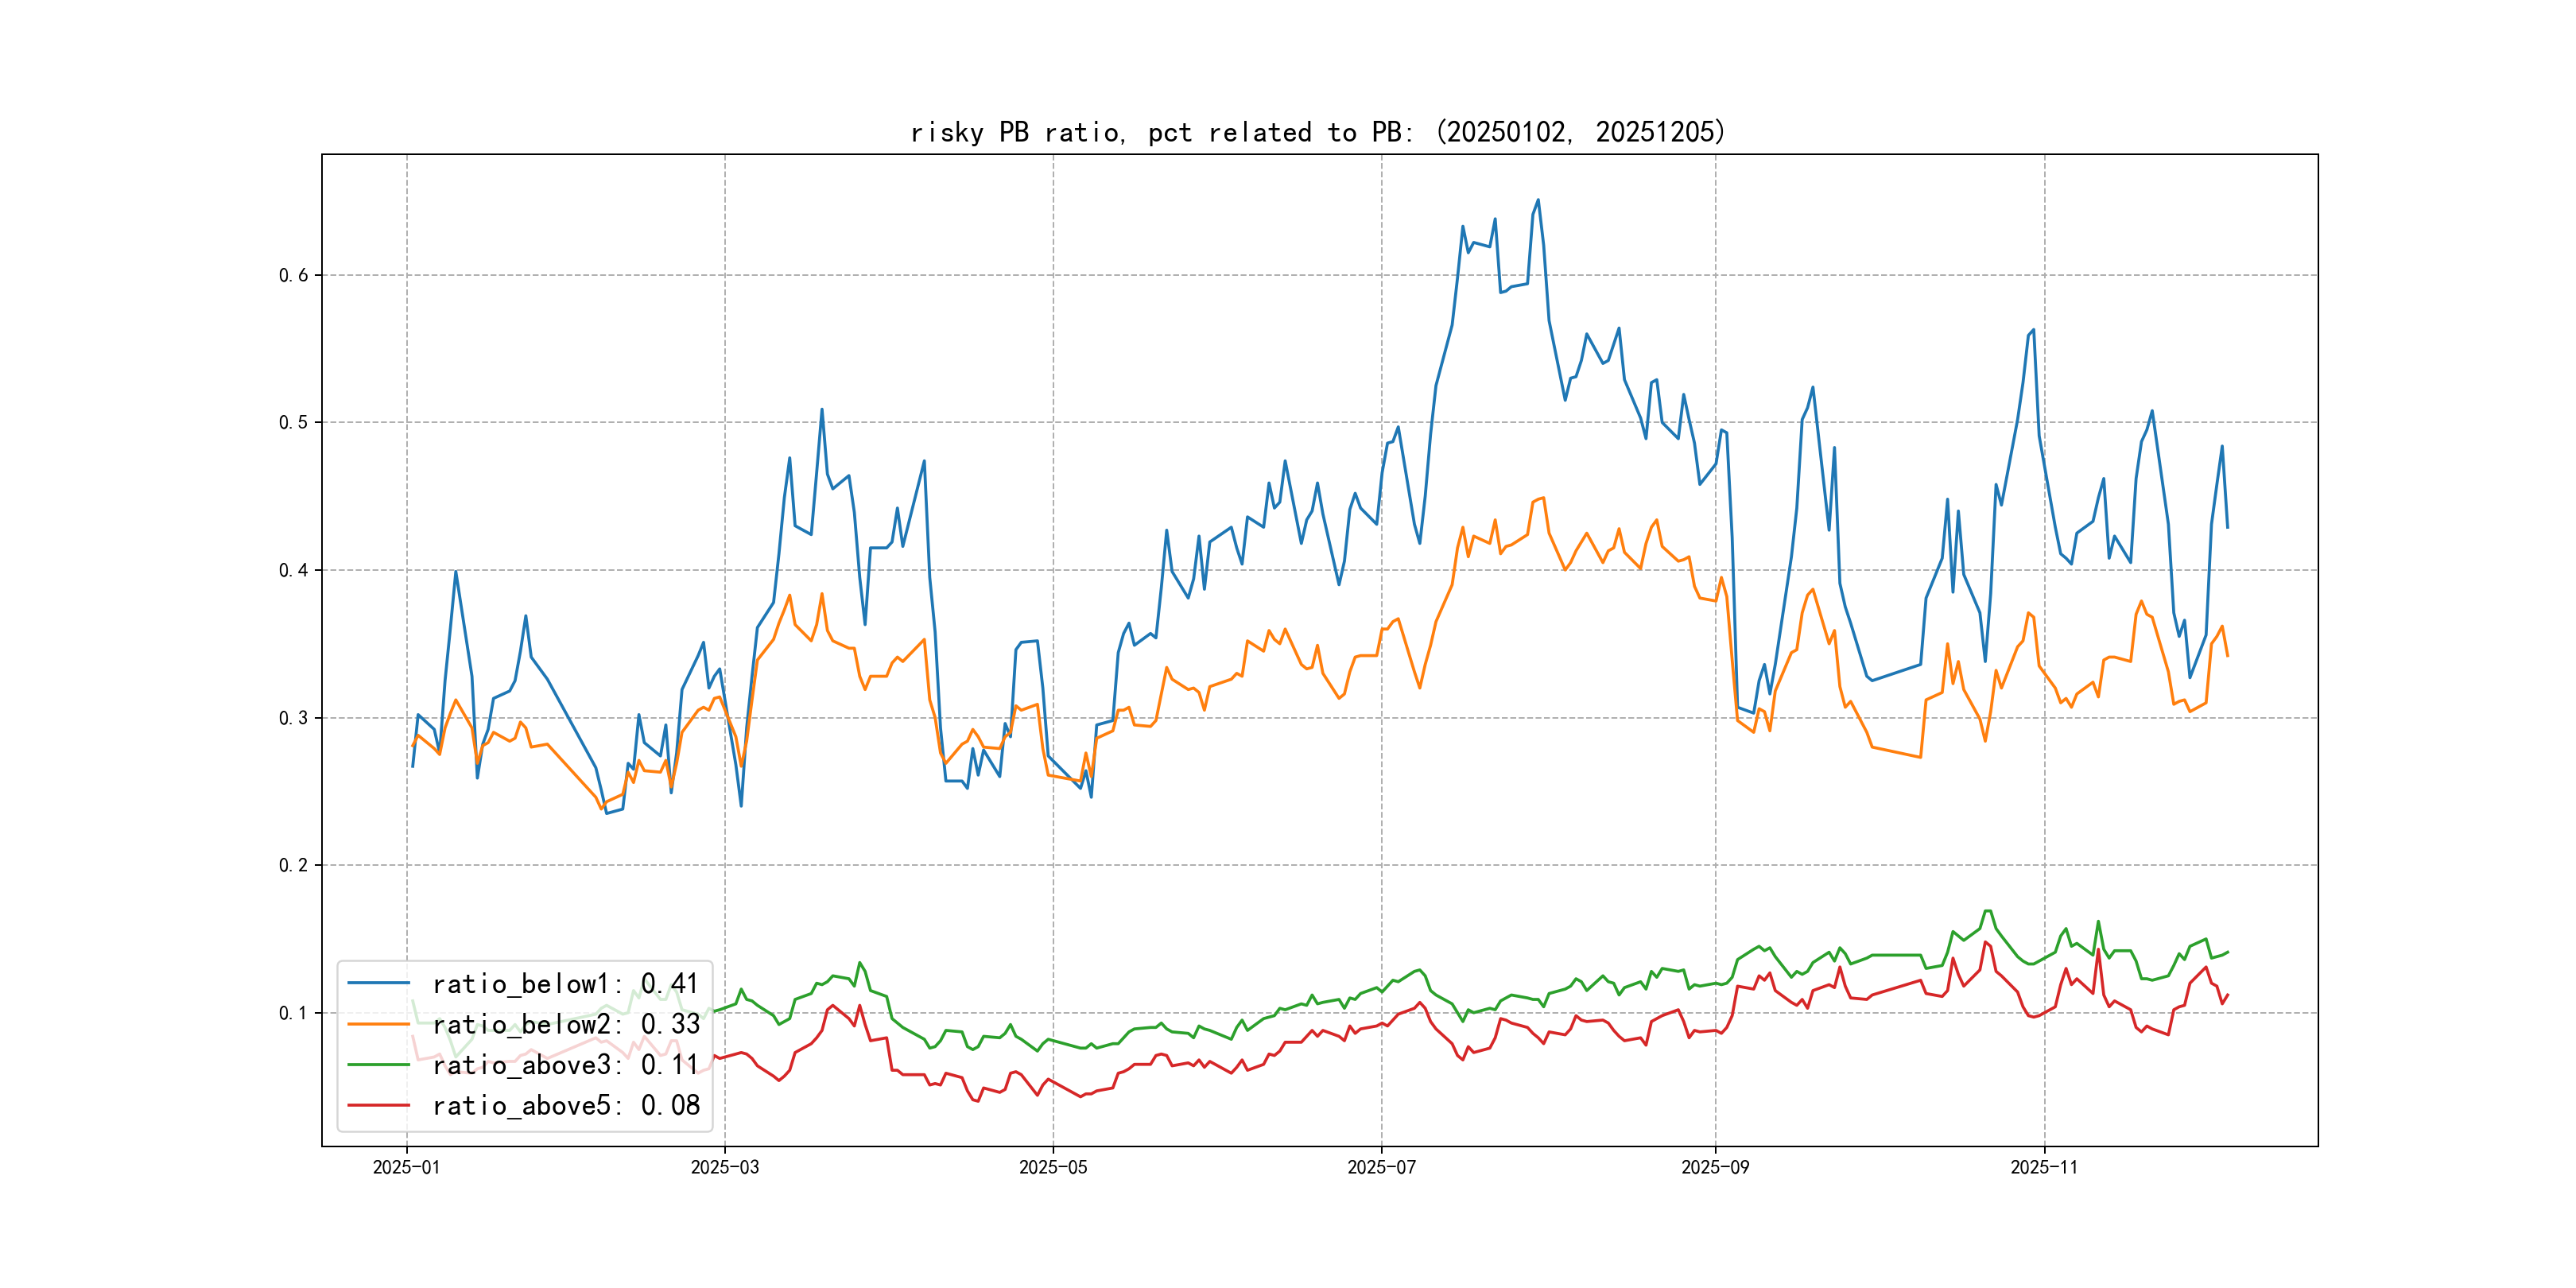Click the 2025-03 x-axis tick label
2576x1288 pixels.
point(724,1167)
